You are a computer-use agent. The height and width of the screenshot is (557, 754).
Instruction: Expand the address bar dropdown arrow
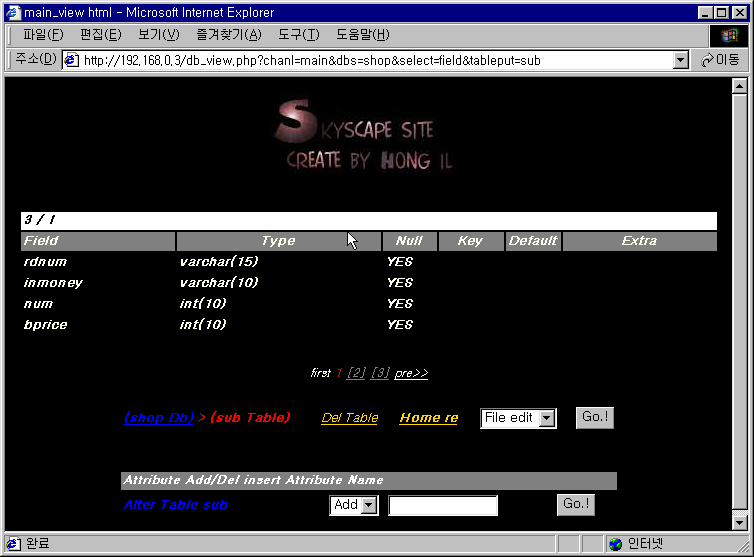tap(680, 60)
